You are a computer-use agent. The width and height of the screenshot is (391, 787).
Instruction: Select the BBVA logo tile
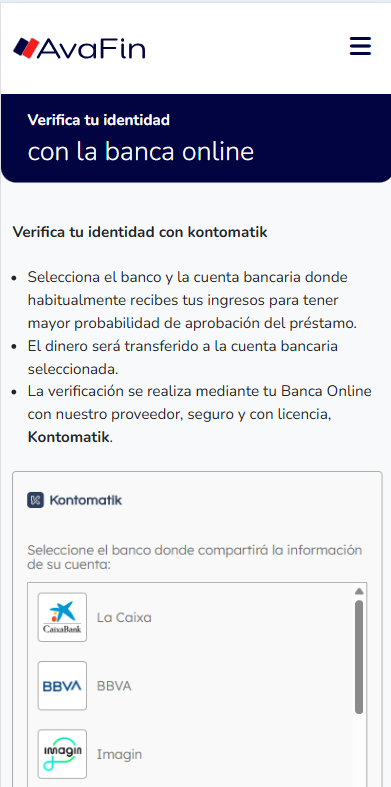point(62,686)
